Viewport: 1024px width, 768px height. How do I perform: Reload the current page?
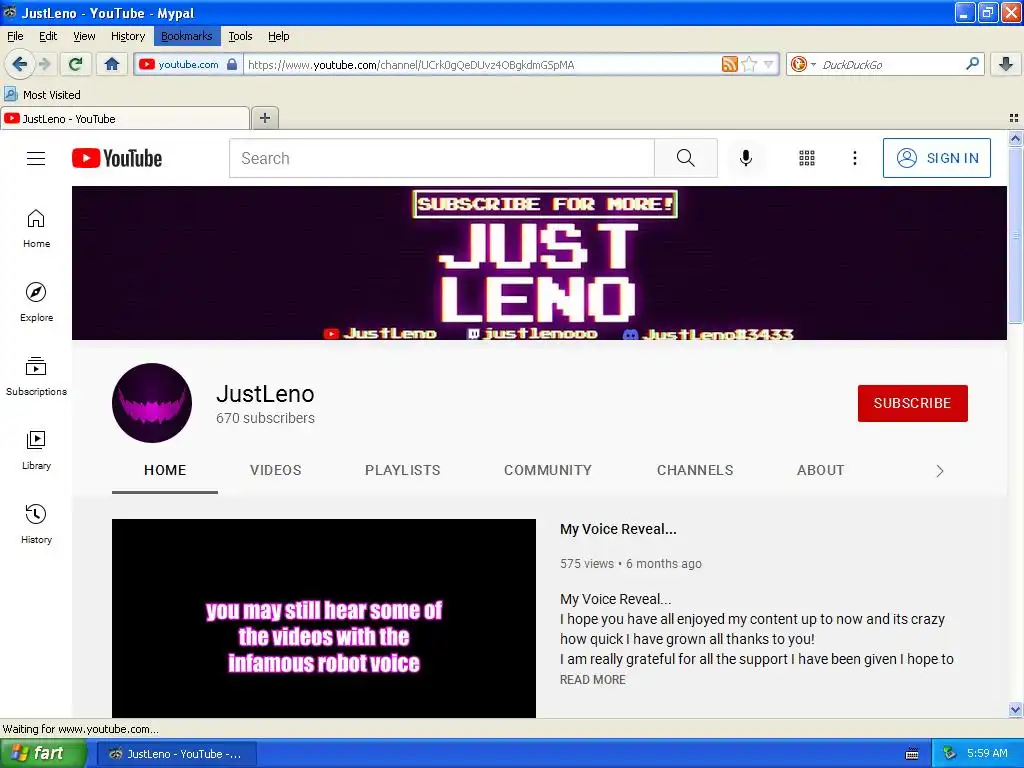click(x=75, y=64)
